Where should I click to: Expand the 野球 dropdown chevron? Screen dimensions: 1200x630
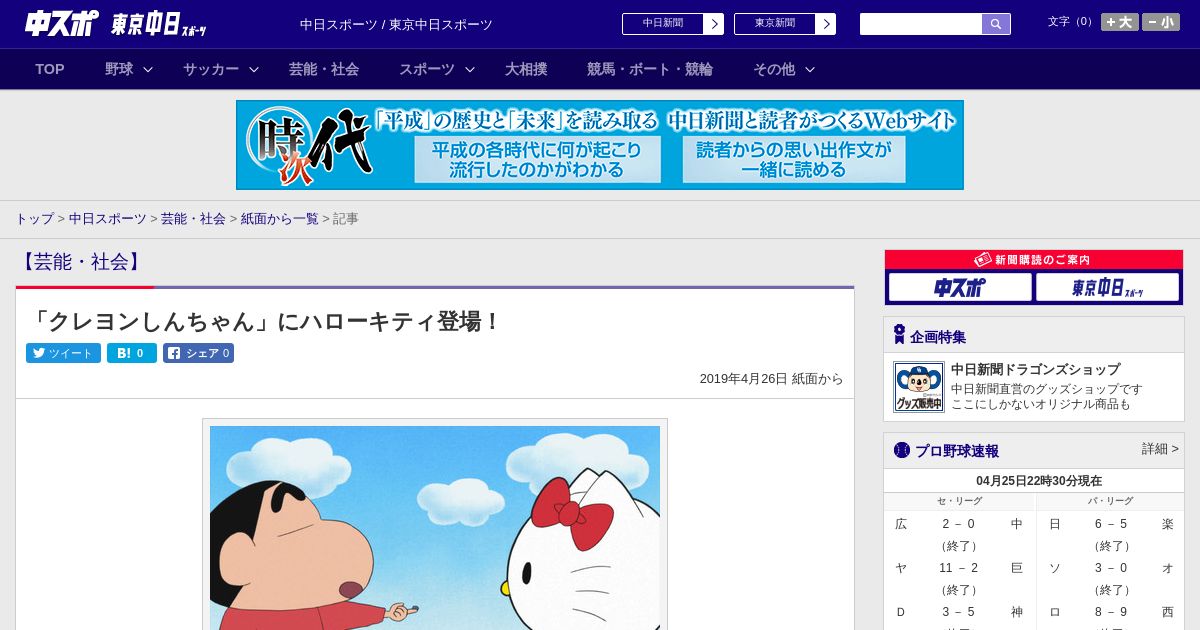148,69
